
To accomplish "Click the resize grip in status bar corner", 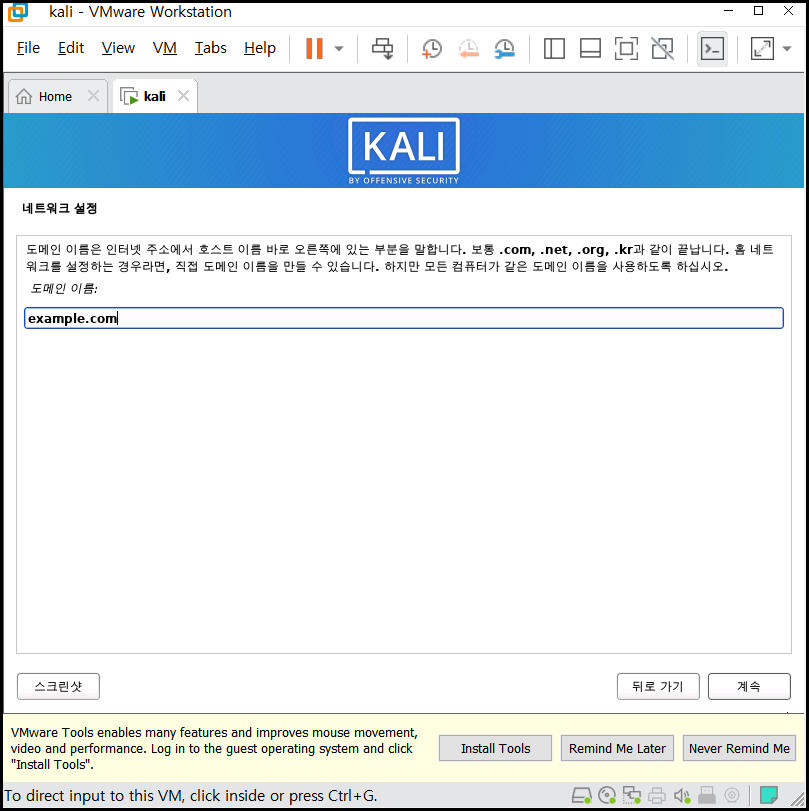I will point(796,799).
